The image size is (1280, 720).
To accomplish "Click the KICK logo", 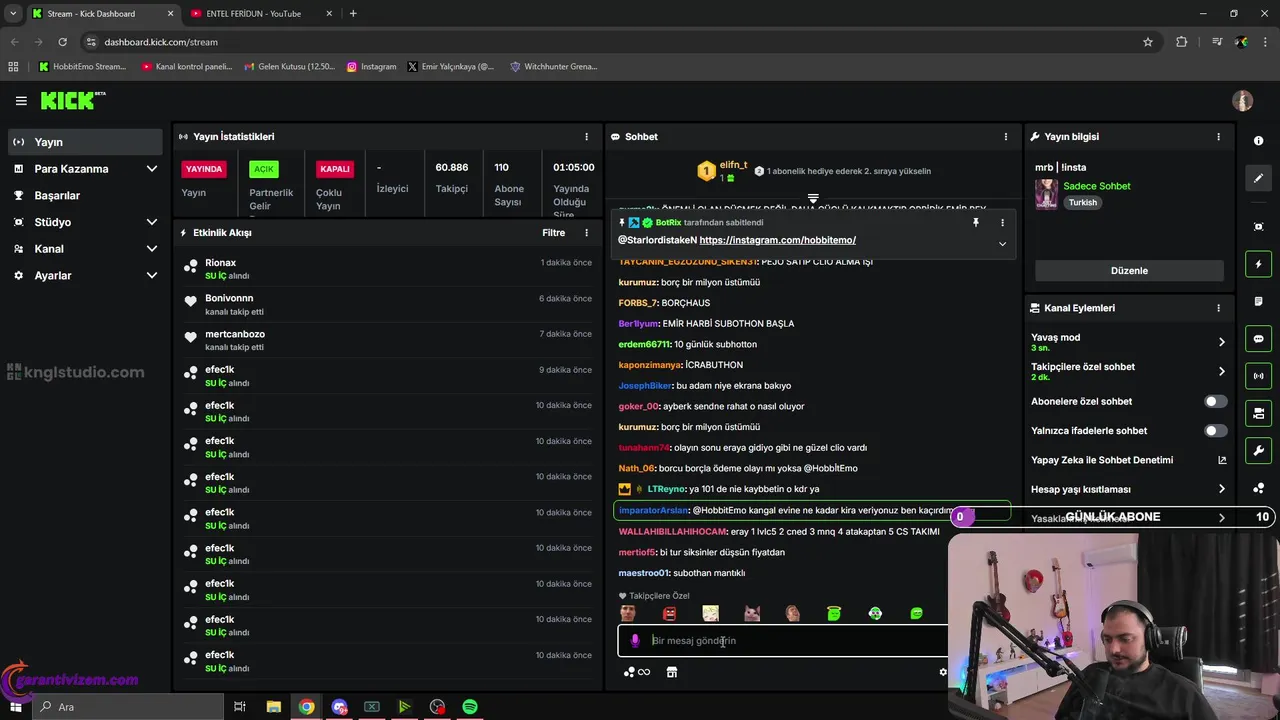I will point(72,100).
